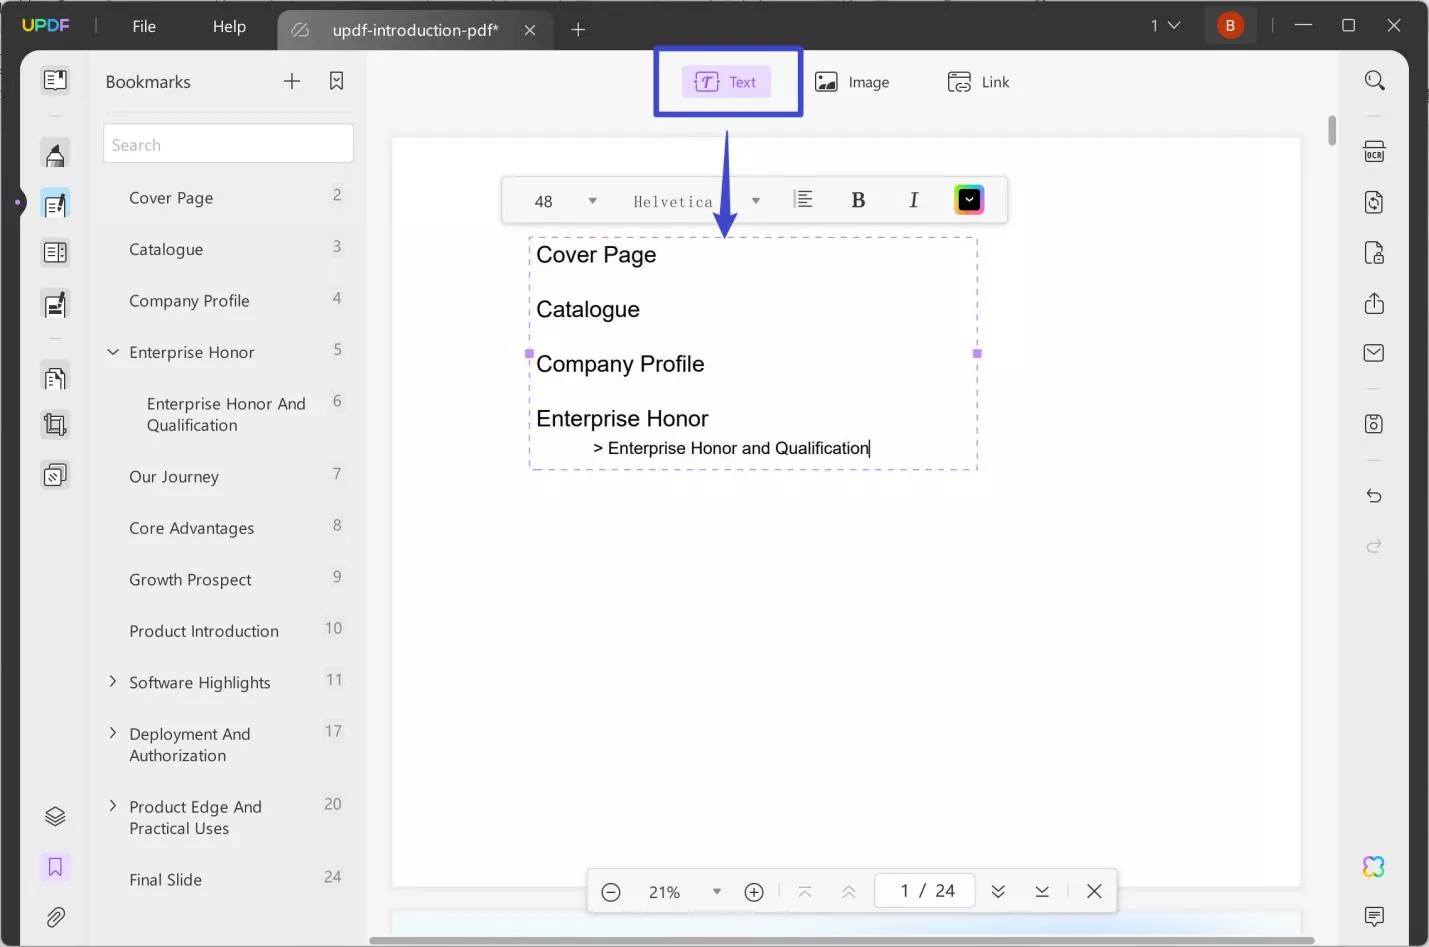Toggle the Bookmarks panel icon at bottom left

point(55,867)
